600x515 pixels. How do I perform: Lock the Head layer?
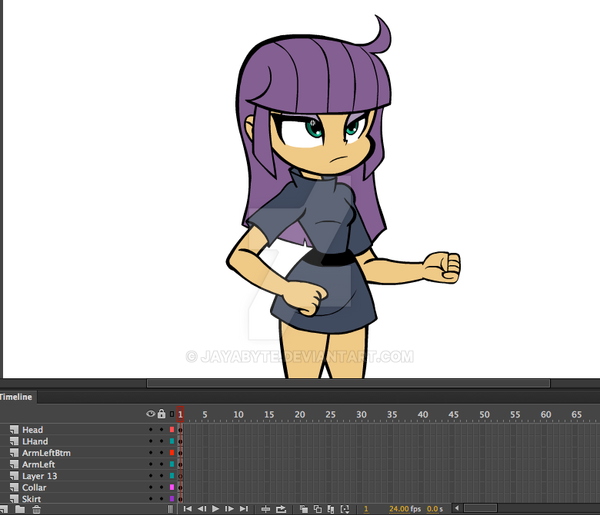tap(161, 430)
